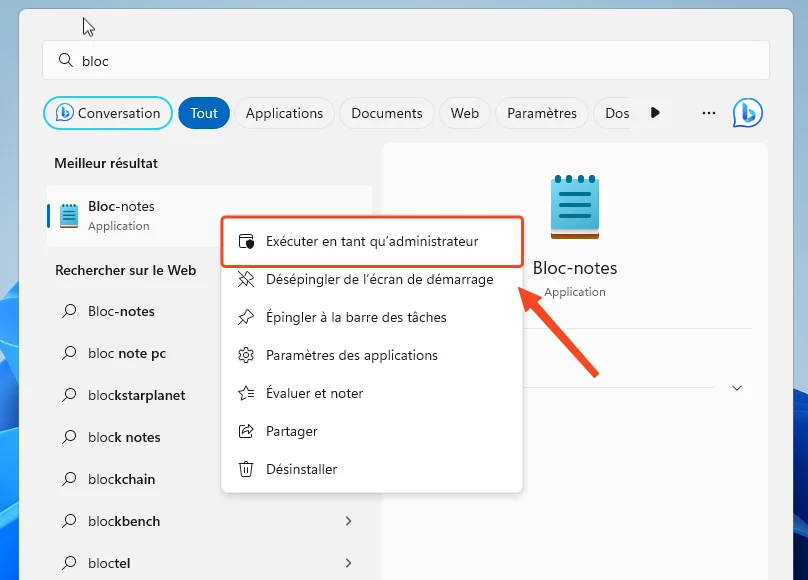Screen dimensions: 808x580
Task: Open the Documents search filter
Action: (x=386, y=113)
